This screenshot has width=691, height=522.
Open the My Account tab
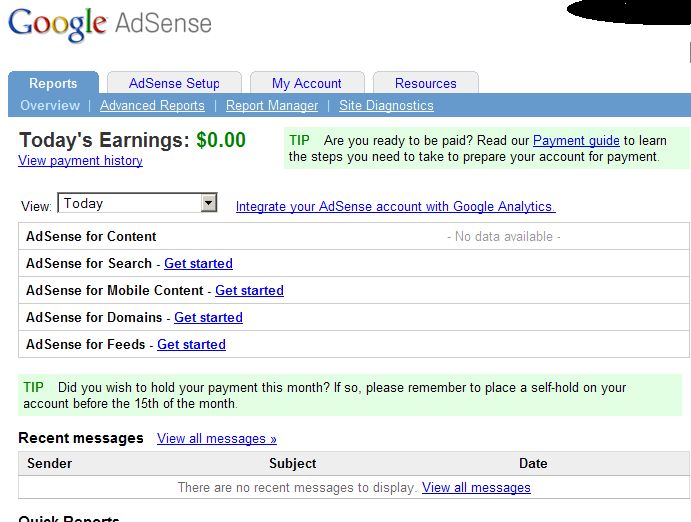[x=307, y=83]
